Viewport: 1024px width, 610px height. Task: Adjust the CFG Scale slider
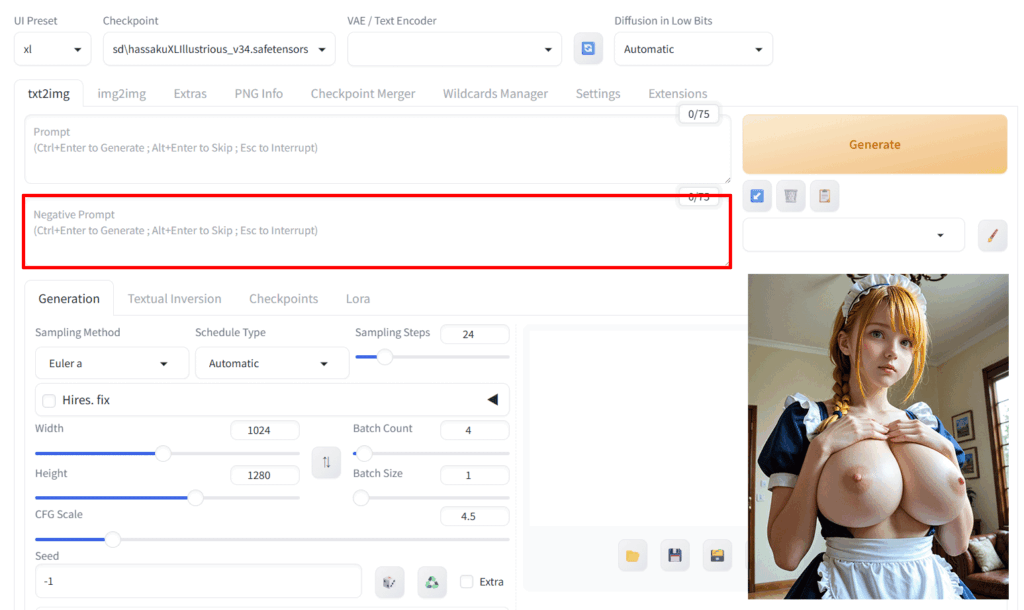point(113,539)
